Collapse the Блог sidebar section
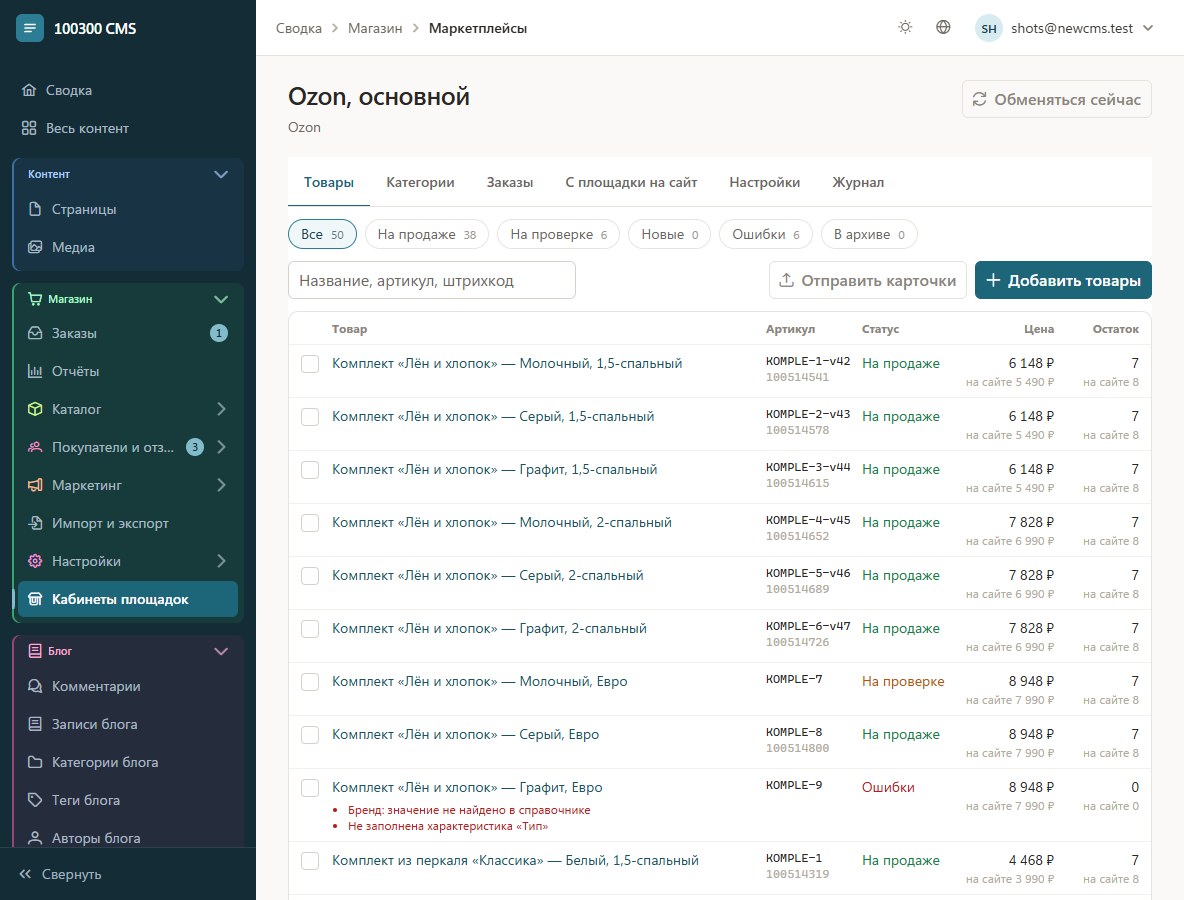Viewport: 1184px width, 900px height. (220, 651)
